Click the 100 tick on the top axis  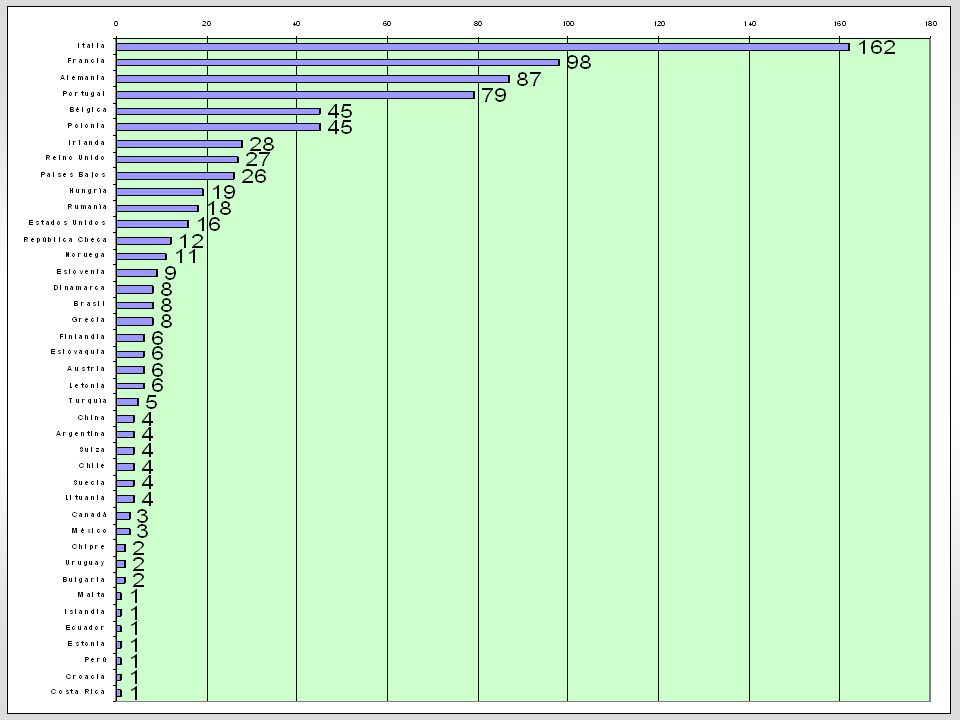568,24
